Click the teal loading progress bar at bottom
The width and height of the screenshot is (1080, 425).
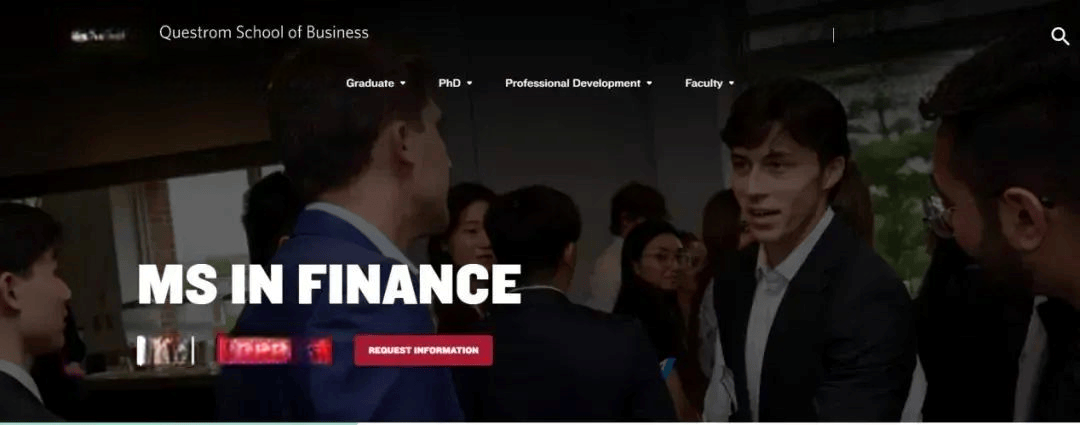[x=179, y=423]
